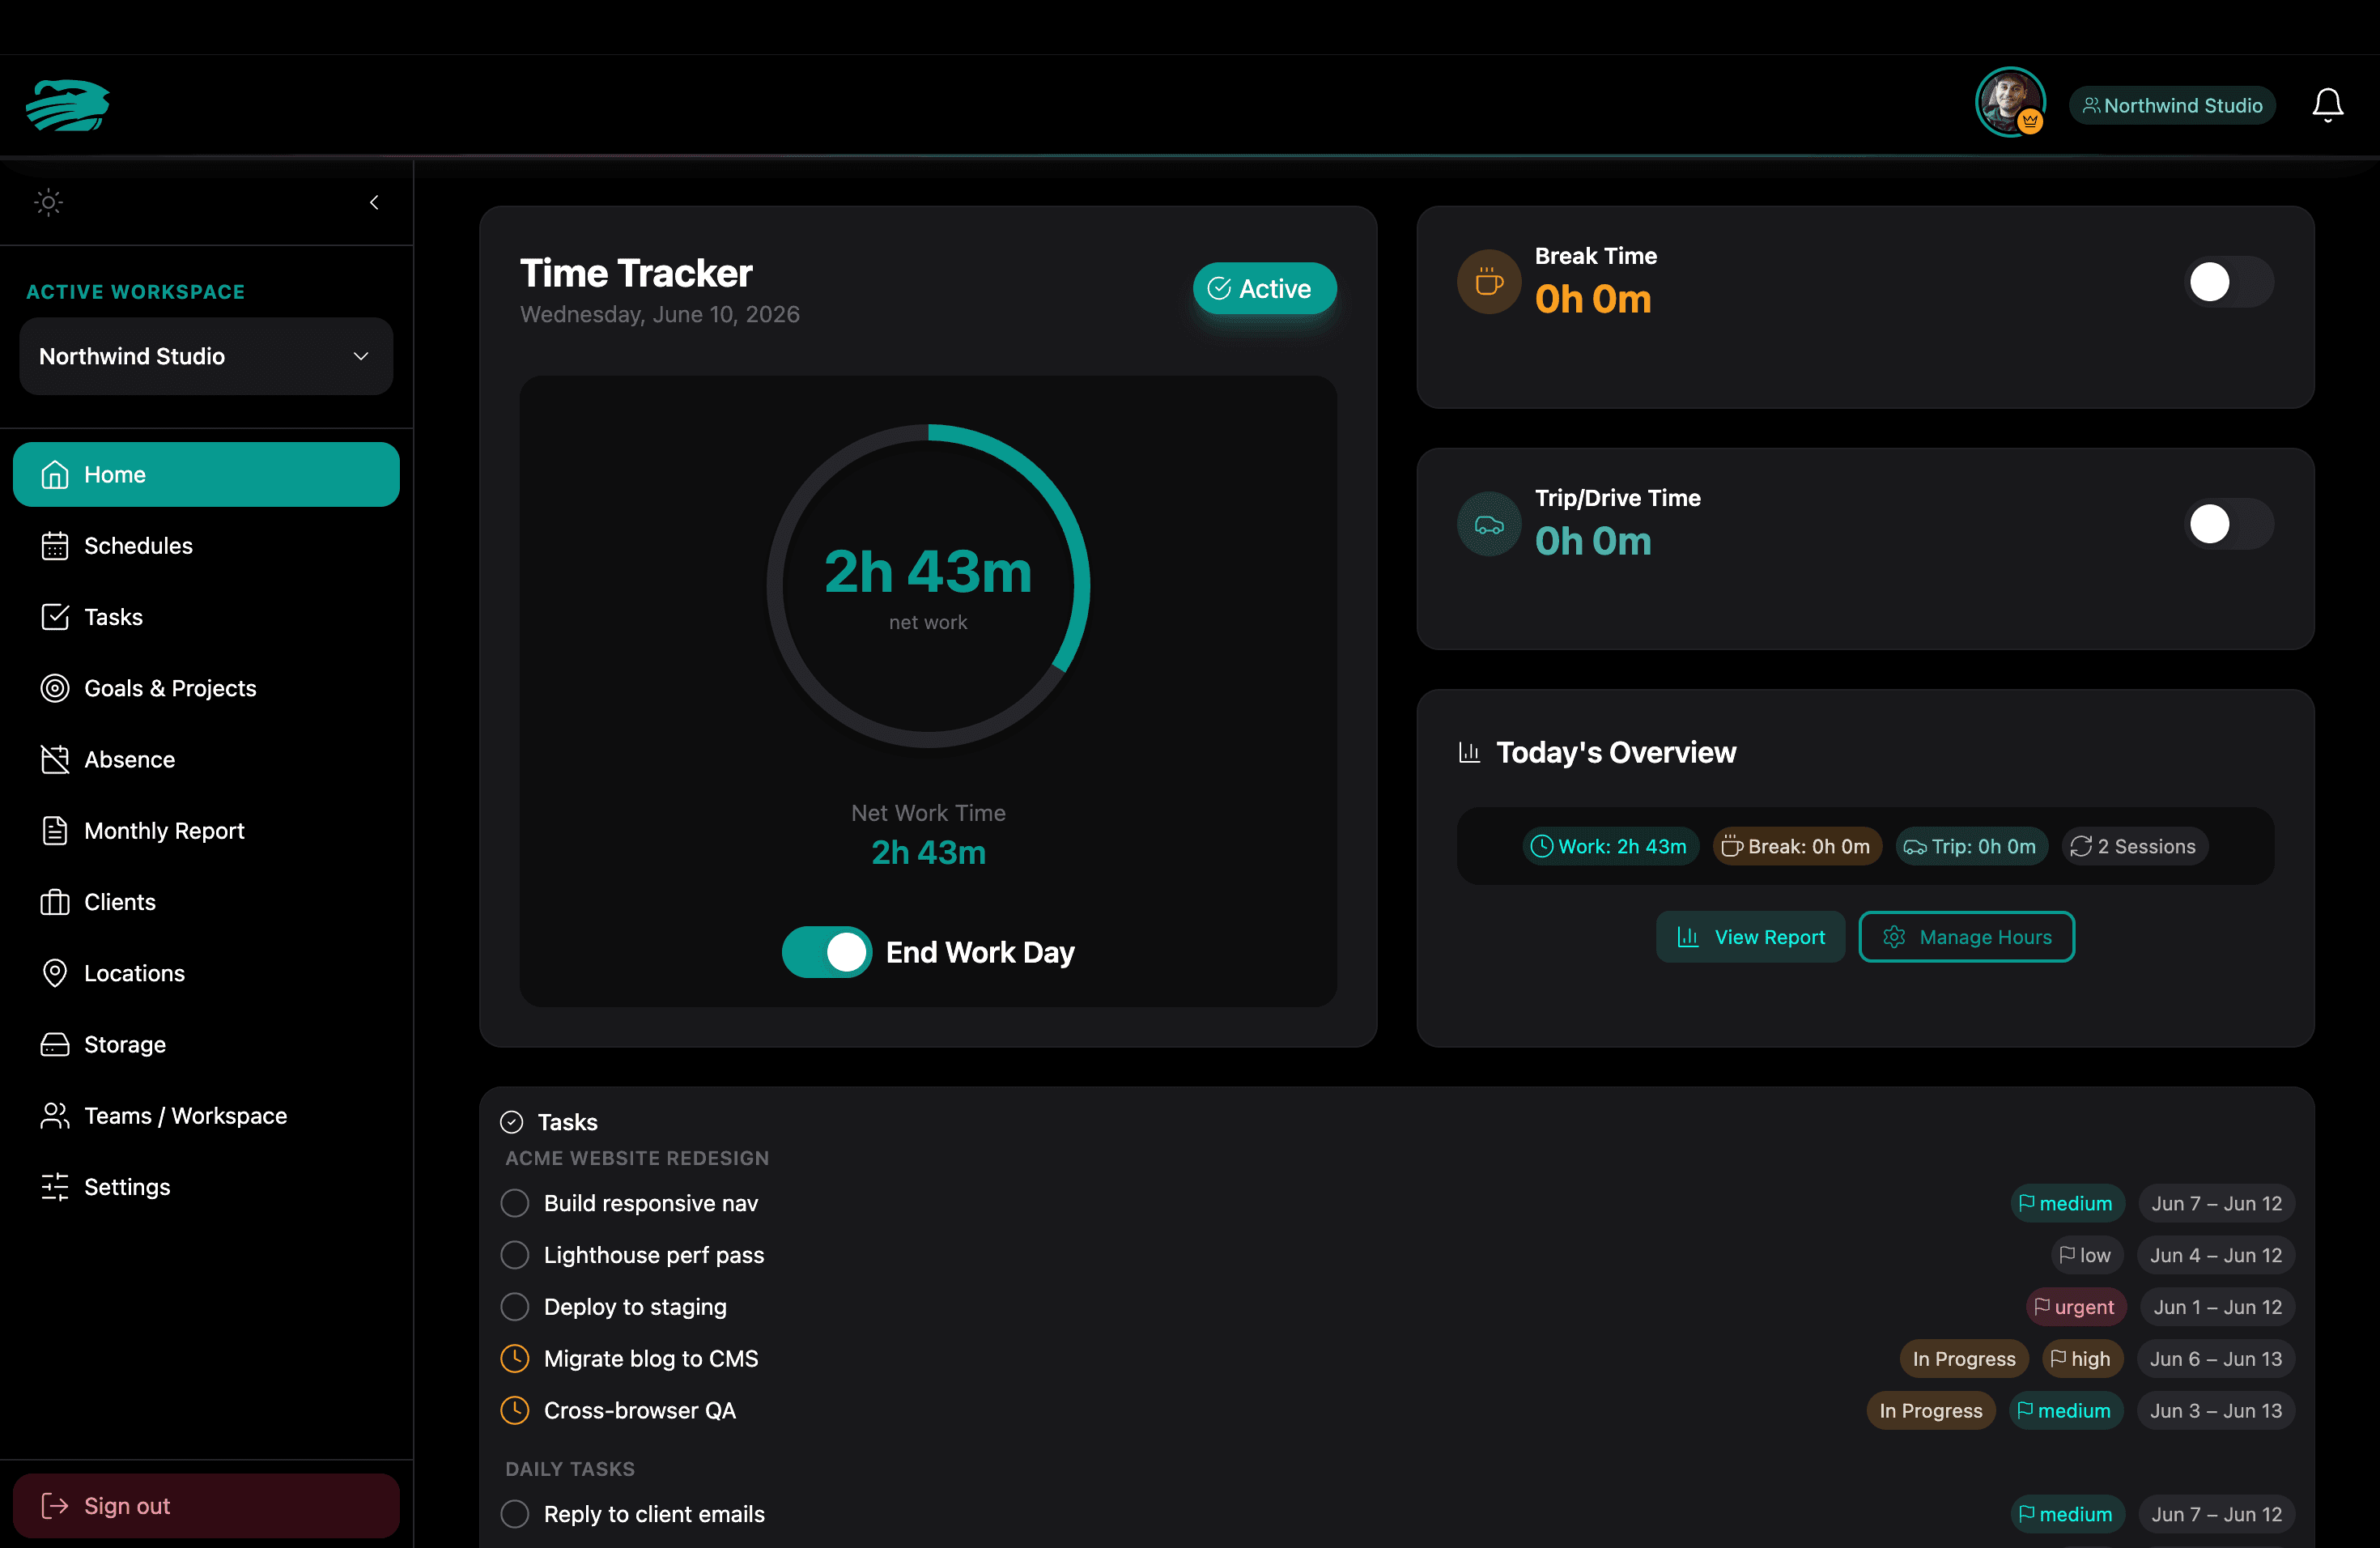Click the Sign out button
This screenshot has width=2380, height=1548.
[206, 1505]
